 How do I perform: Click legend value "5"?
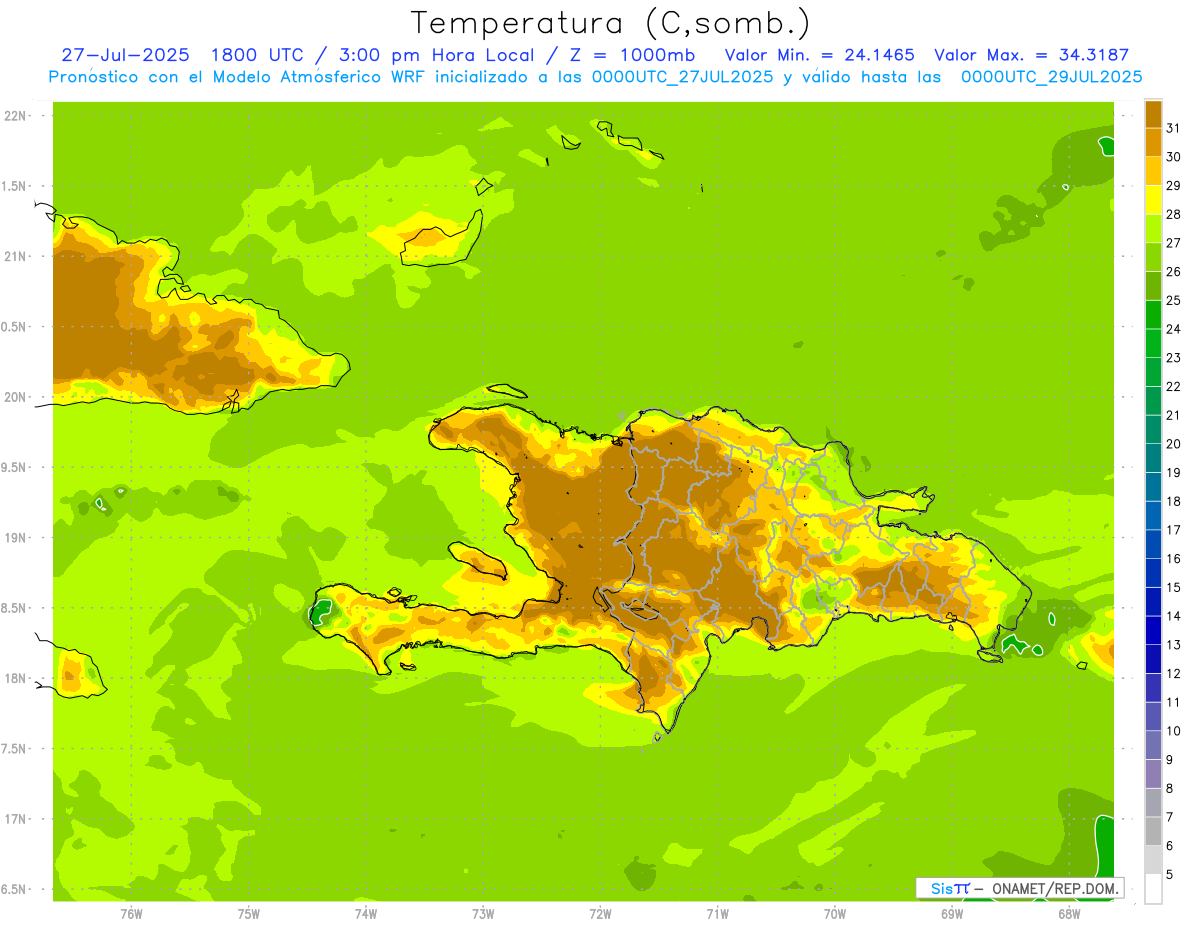1169,874
